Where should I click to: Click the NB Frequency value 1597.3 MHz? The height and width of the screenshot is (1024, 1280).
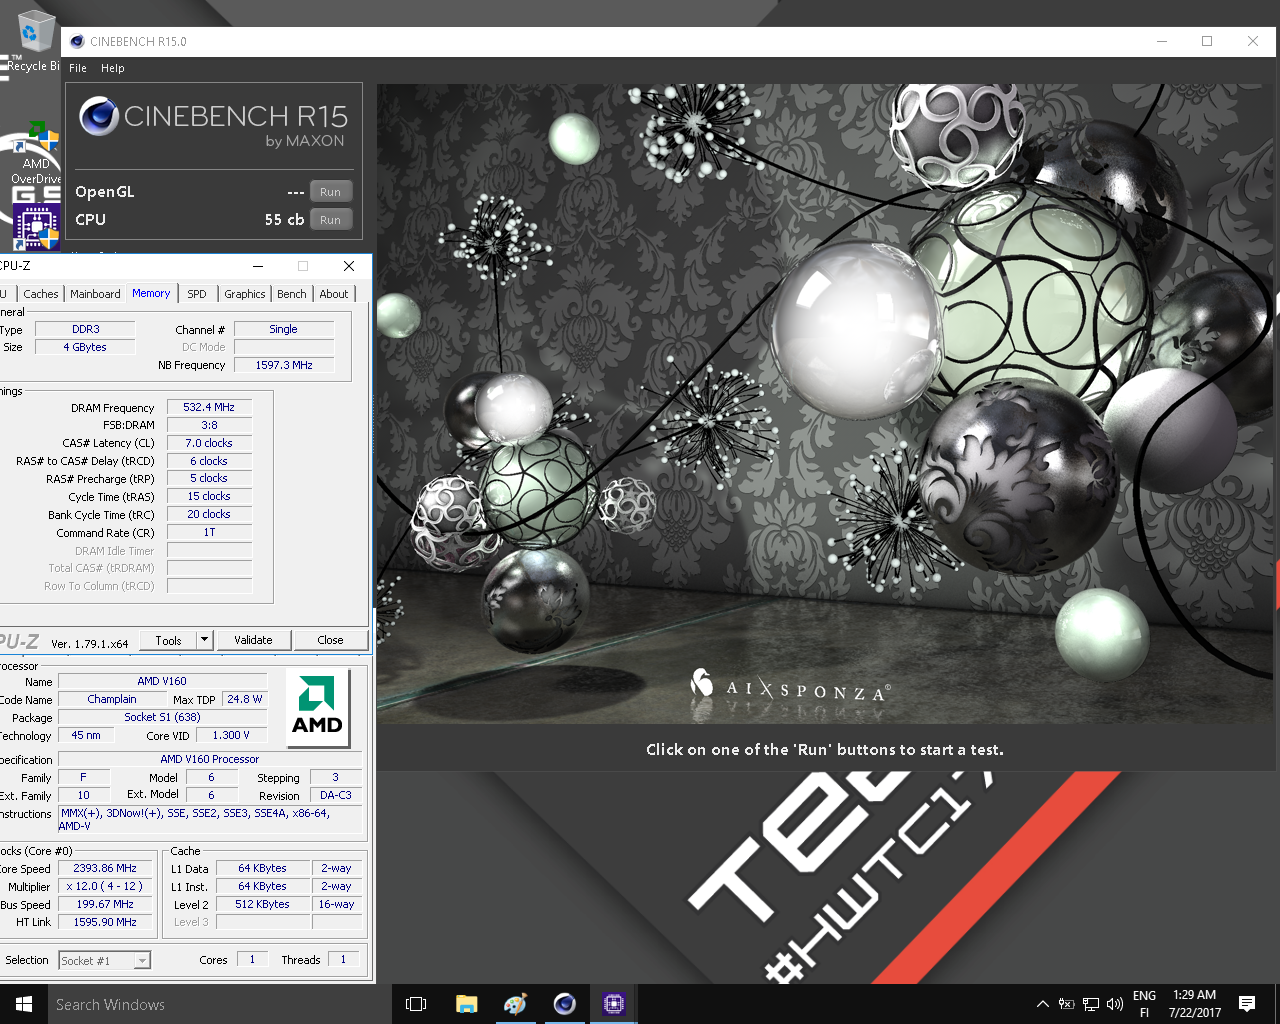point(284,365)
